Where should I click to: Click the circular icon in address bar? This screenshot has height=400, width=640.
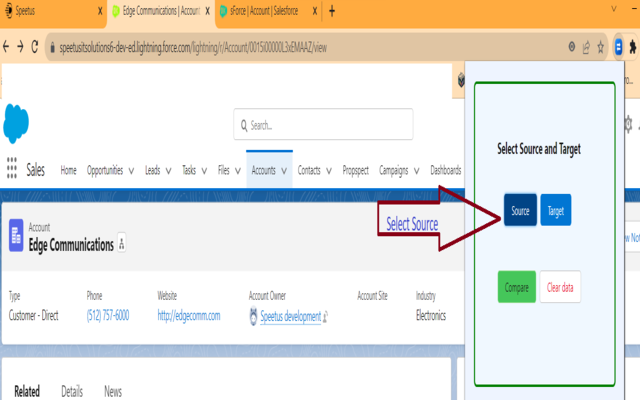pos(572,47)
